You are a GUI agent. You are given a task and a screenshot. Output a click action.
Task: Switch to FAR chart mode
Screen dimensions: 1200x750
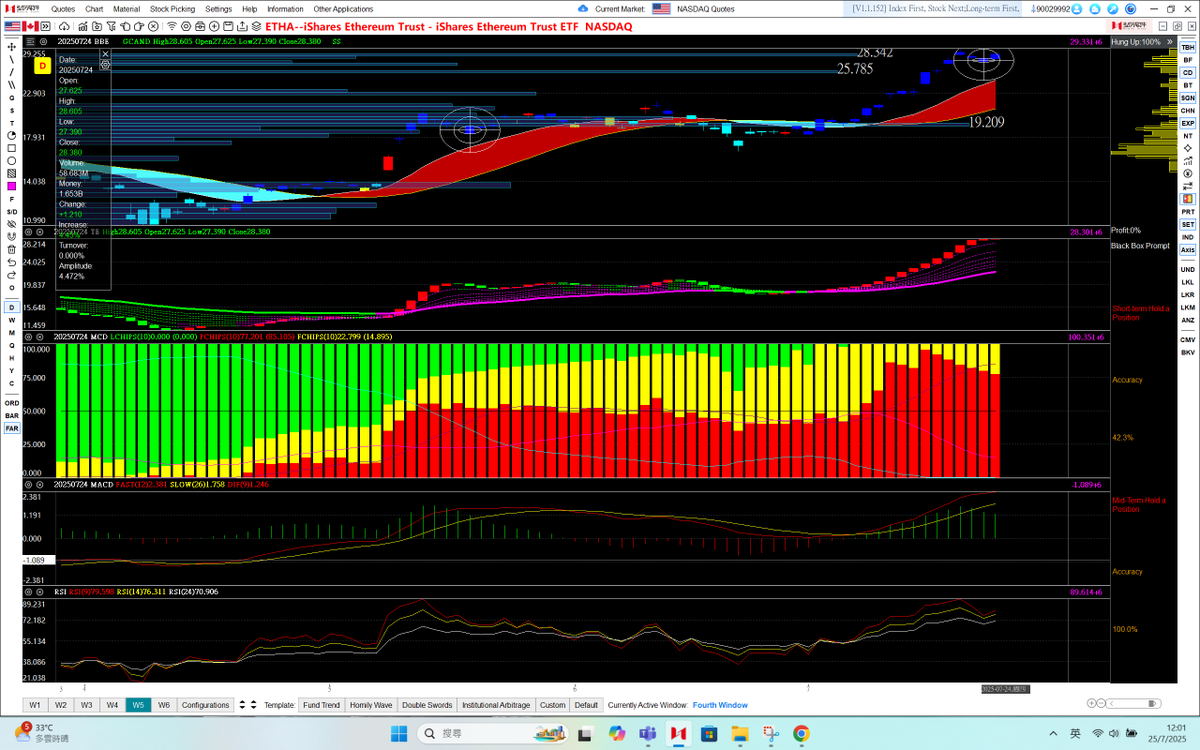click(x=12, y=428)
